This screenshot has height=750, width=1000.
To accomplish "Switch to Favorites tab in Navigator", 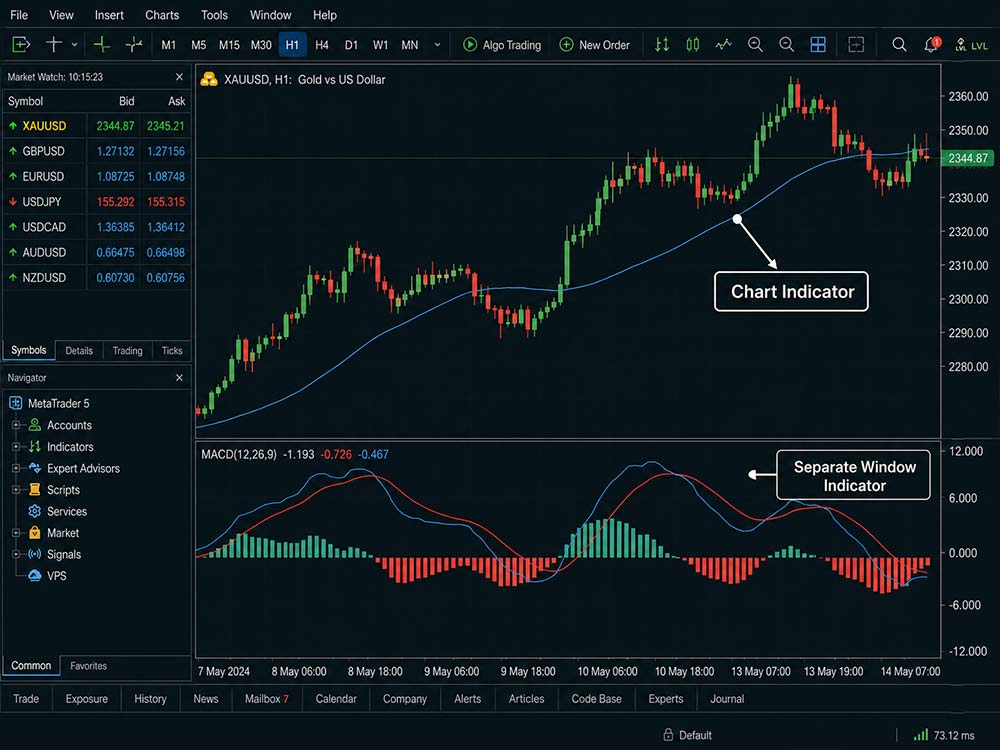I will tap(89, 666).
